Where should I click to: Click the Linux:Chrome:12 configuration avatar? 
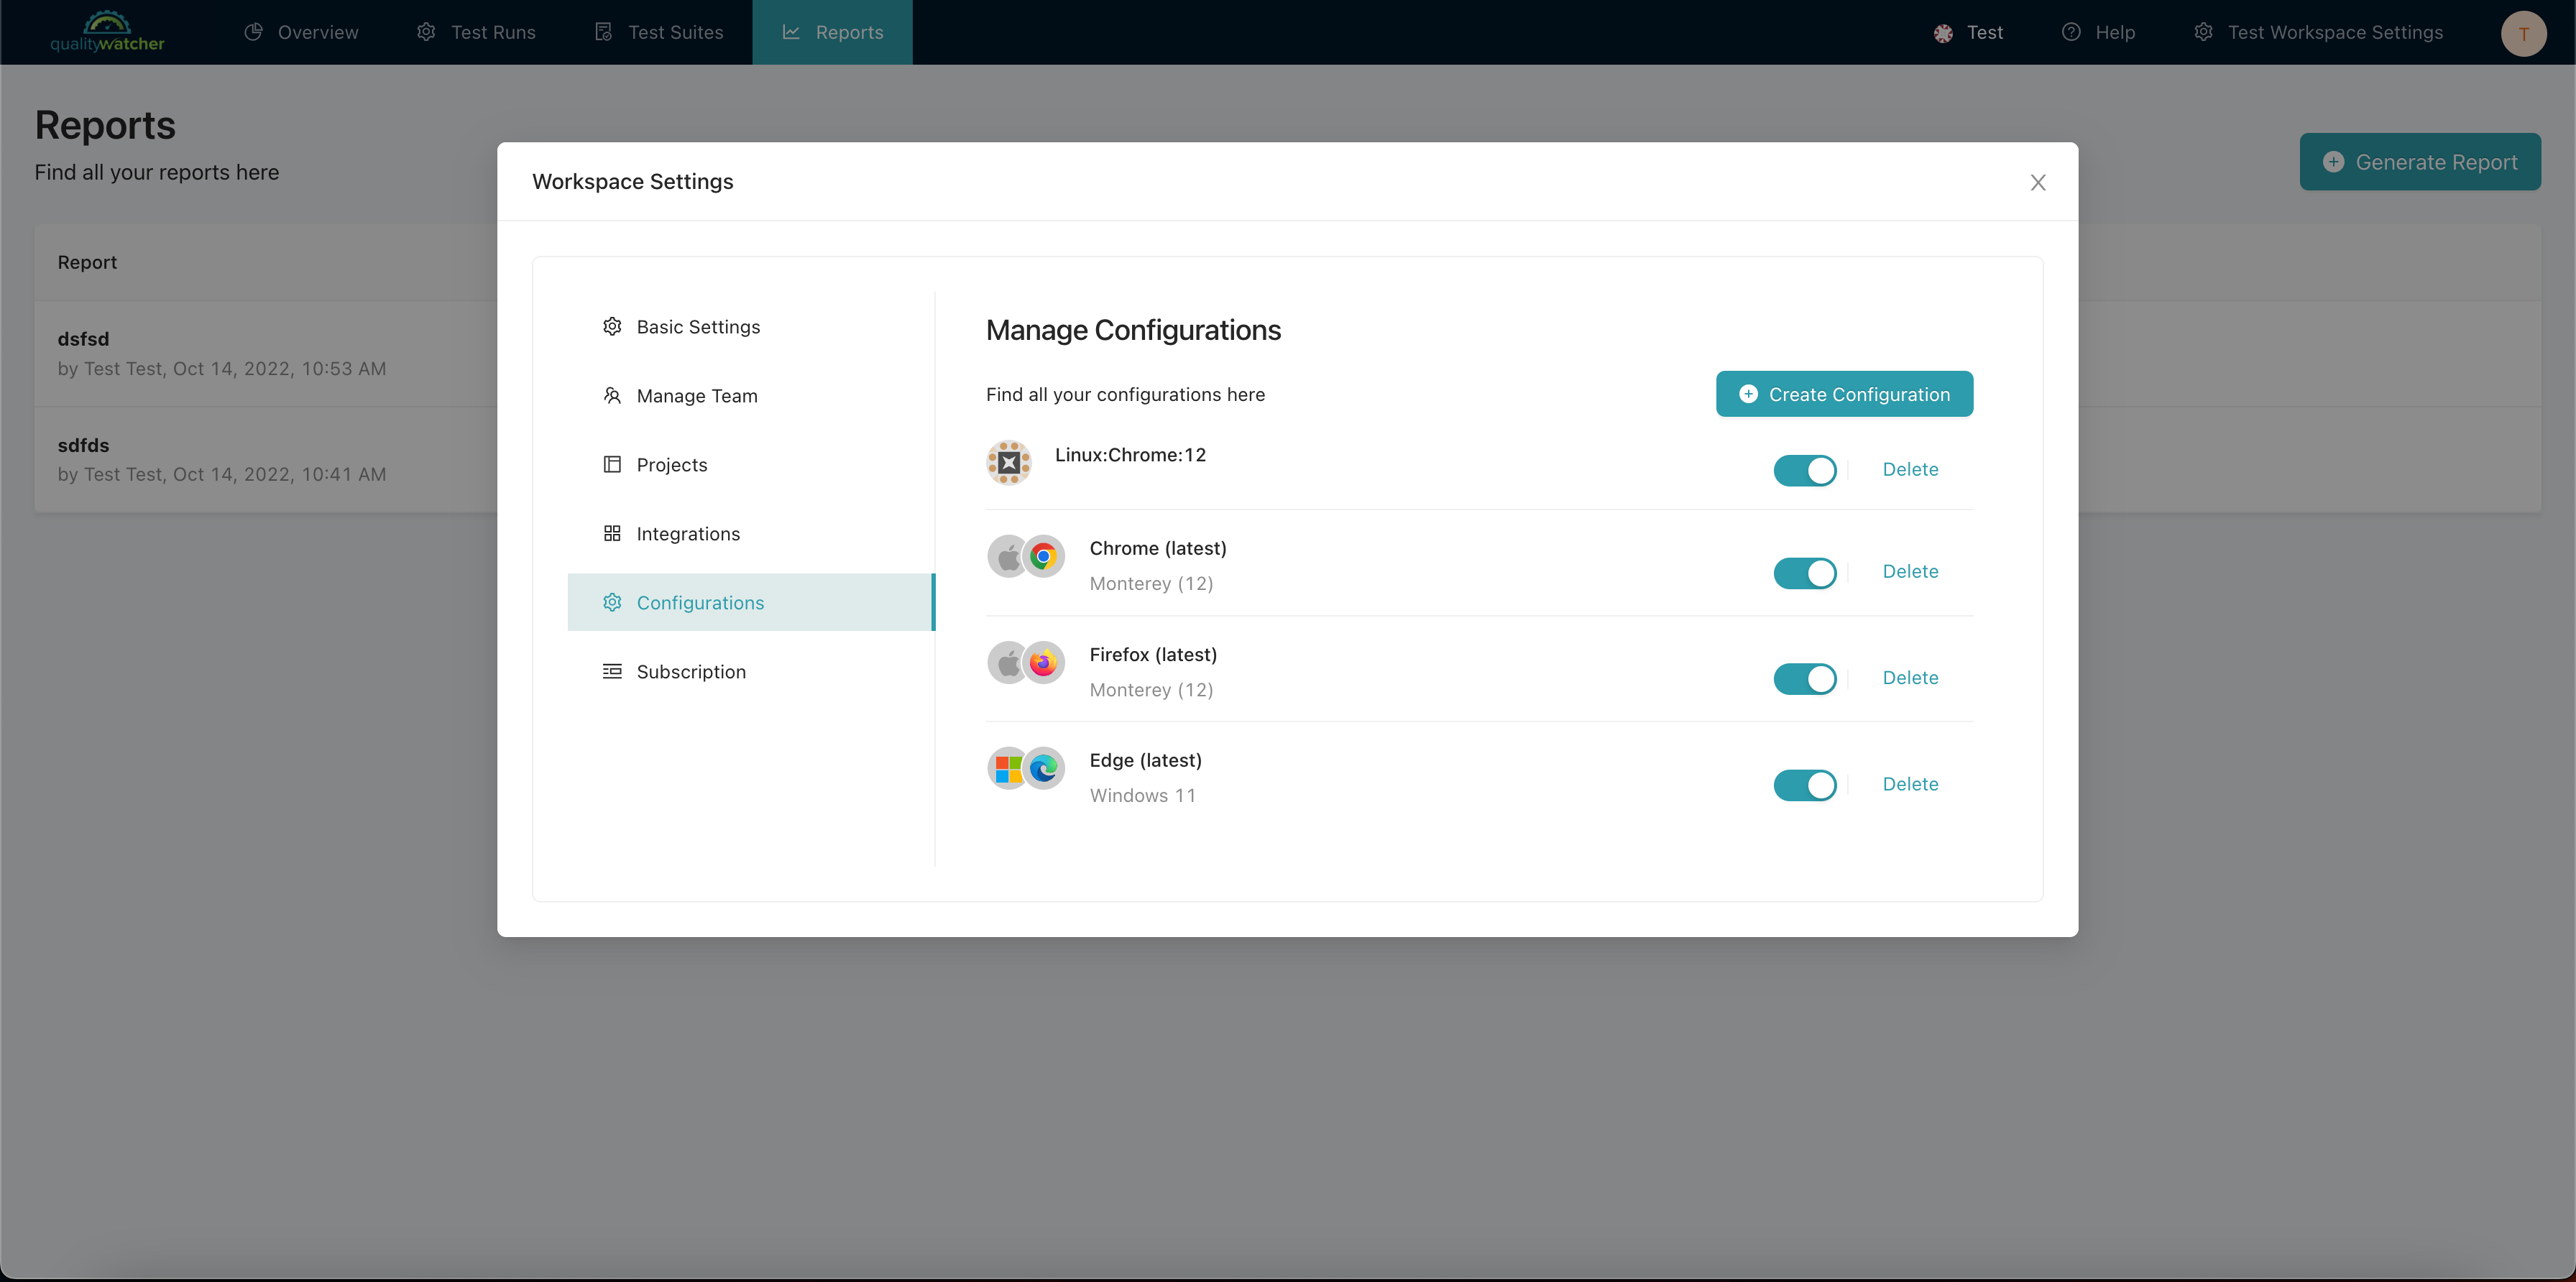point(1009,463)
